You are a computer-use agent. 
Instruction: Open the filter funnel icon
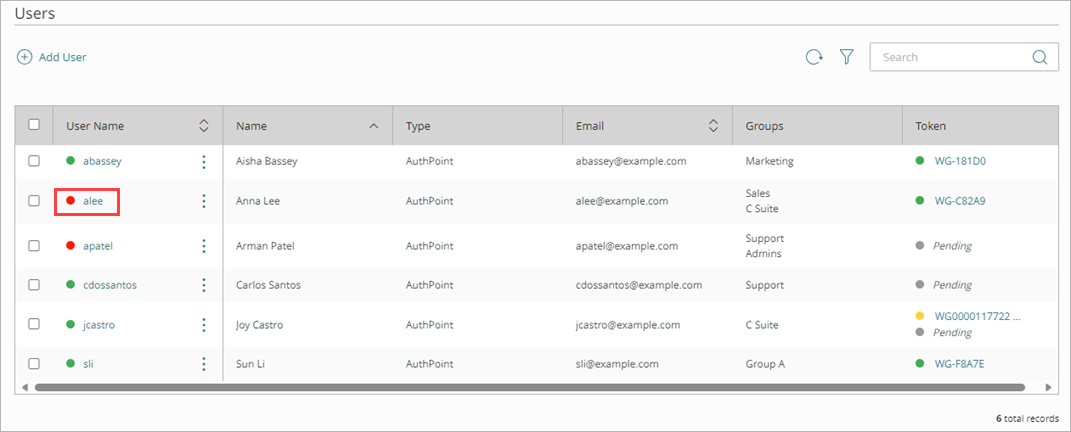pos(846,58)
